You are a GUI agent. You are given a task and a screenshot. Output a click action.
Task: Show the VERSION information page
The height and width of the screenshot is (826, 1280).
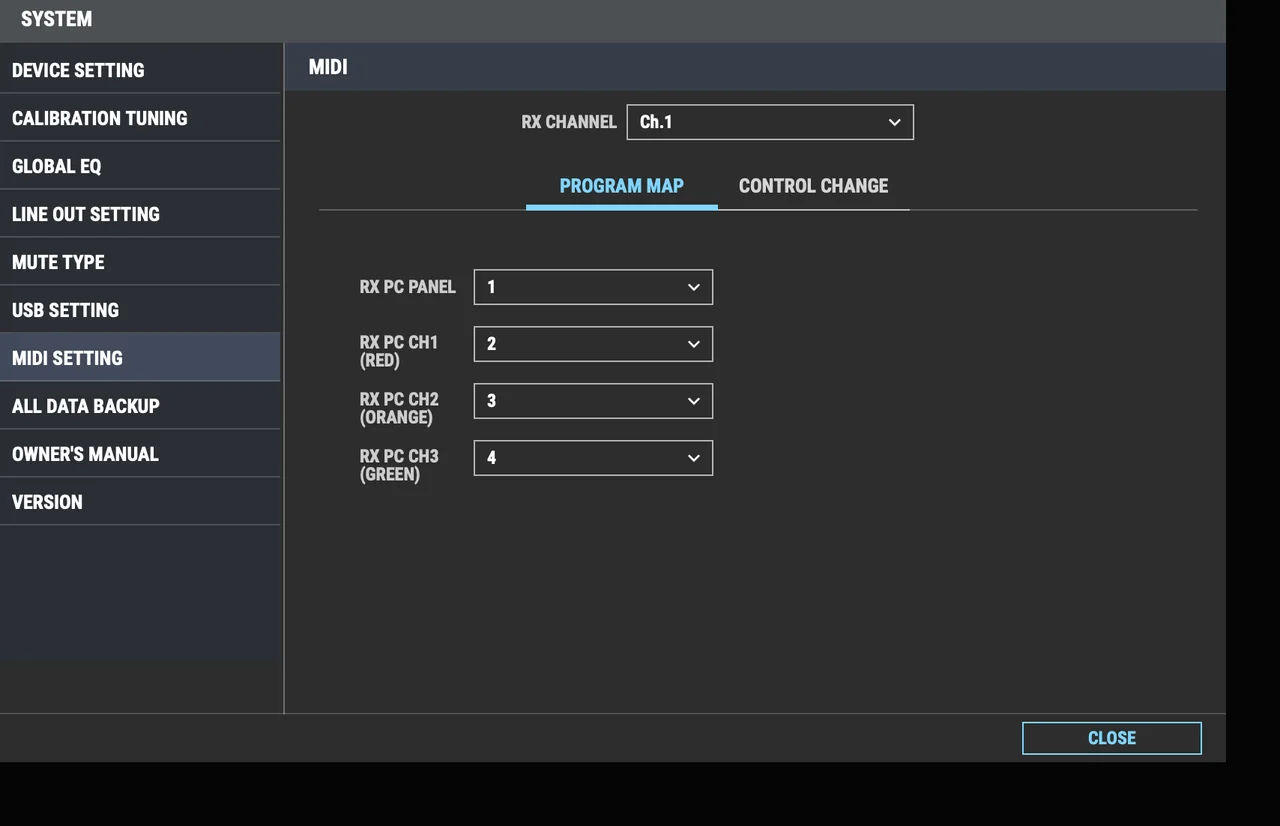(x=140, y=502)
